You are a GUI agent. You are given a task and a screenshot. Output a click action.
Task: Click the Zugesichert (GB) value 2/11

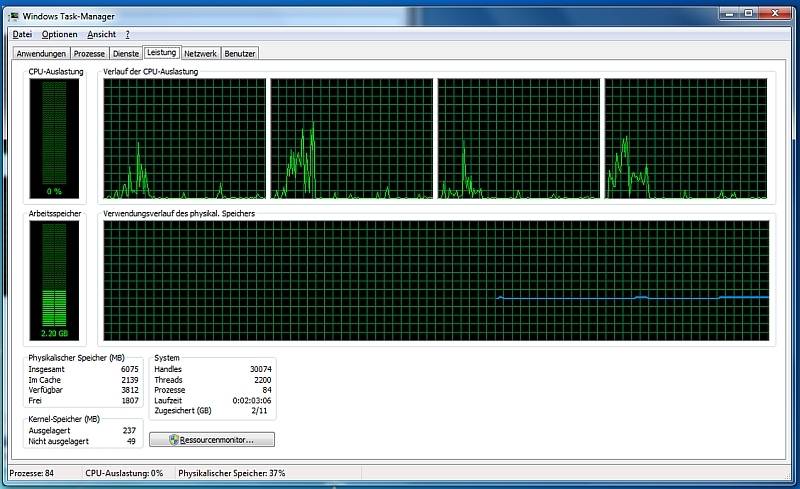point(259,410)
